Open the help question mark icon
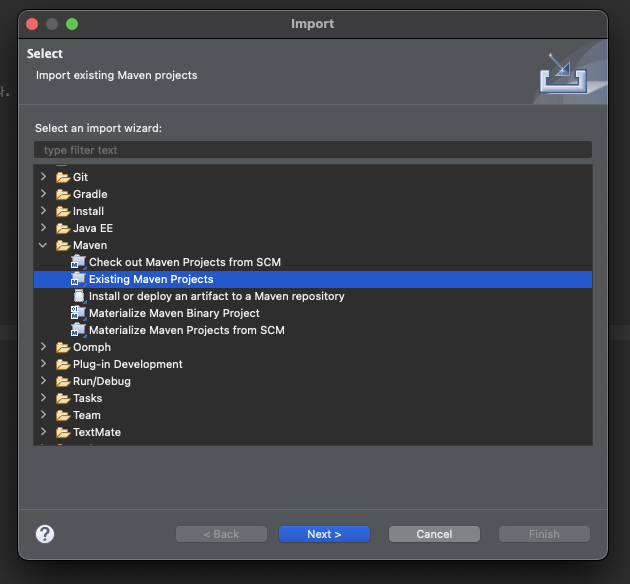 click(45, 534)
